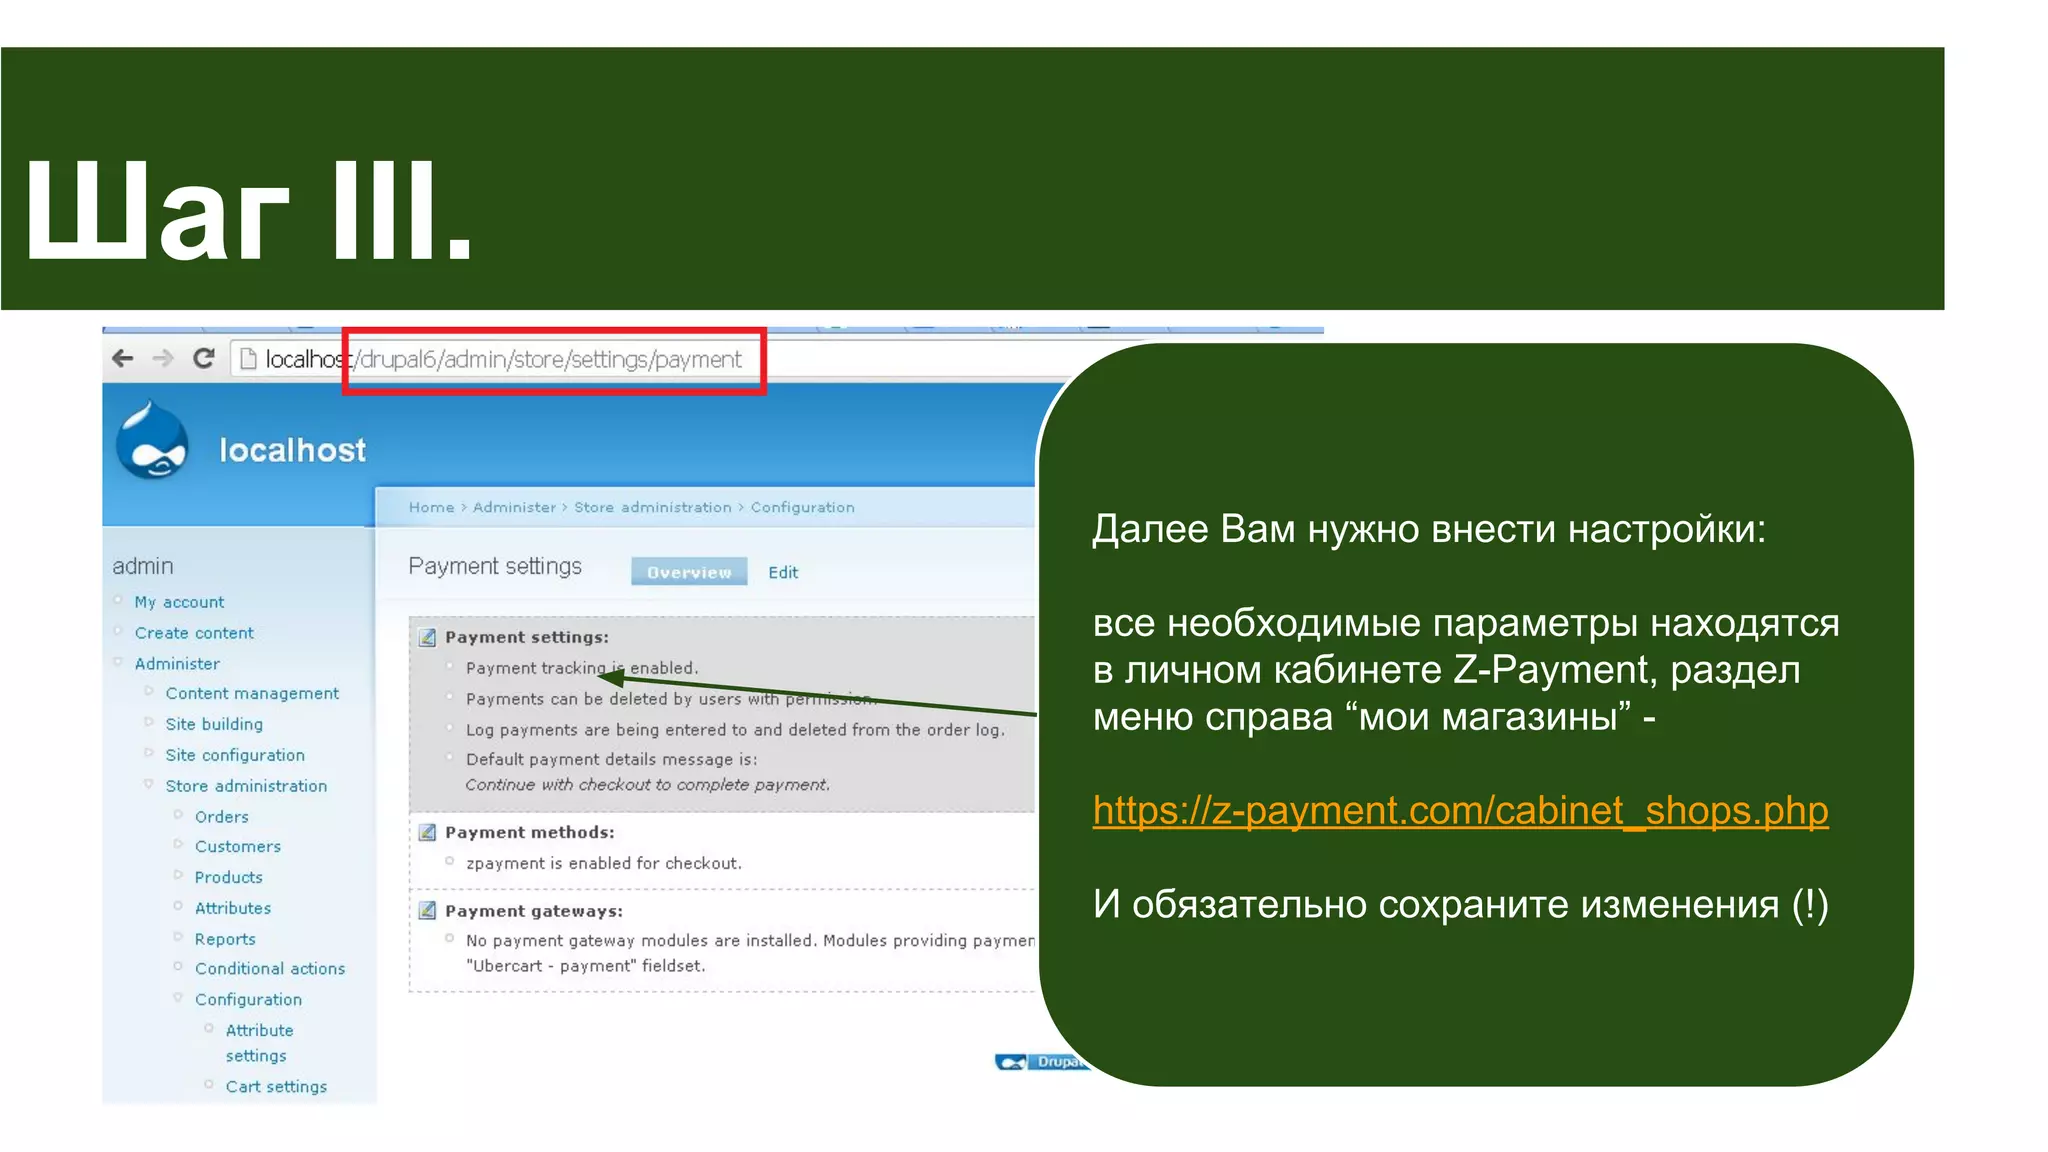Open the z-payment.com cabinet_shops.php link
Image resolution: width=2048 pixels, height=1152 pixels.
coord(1460,811)
